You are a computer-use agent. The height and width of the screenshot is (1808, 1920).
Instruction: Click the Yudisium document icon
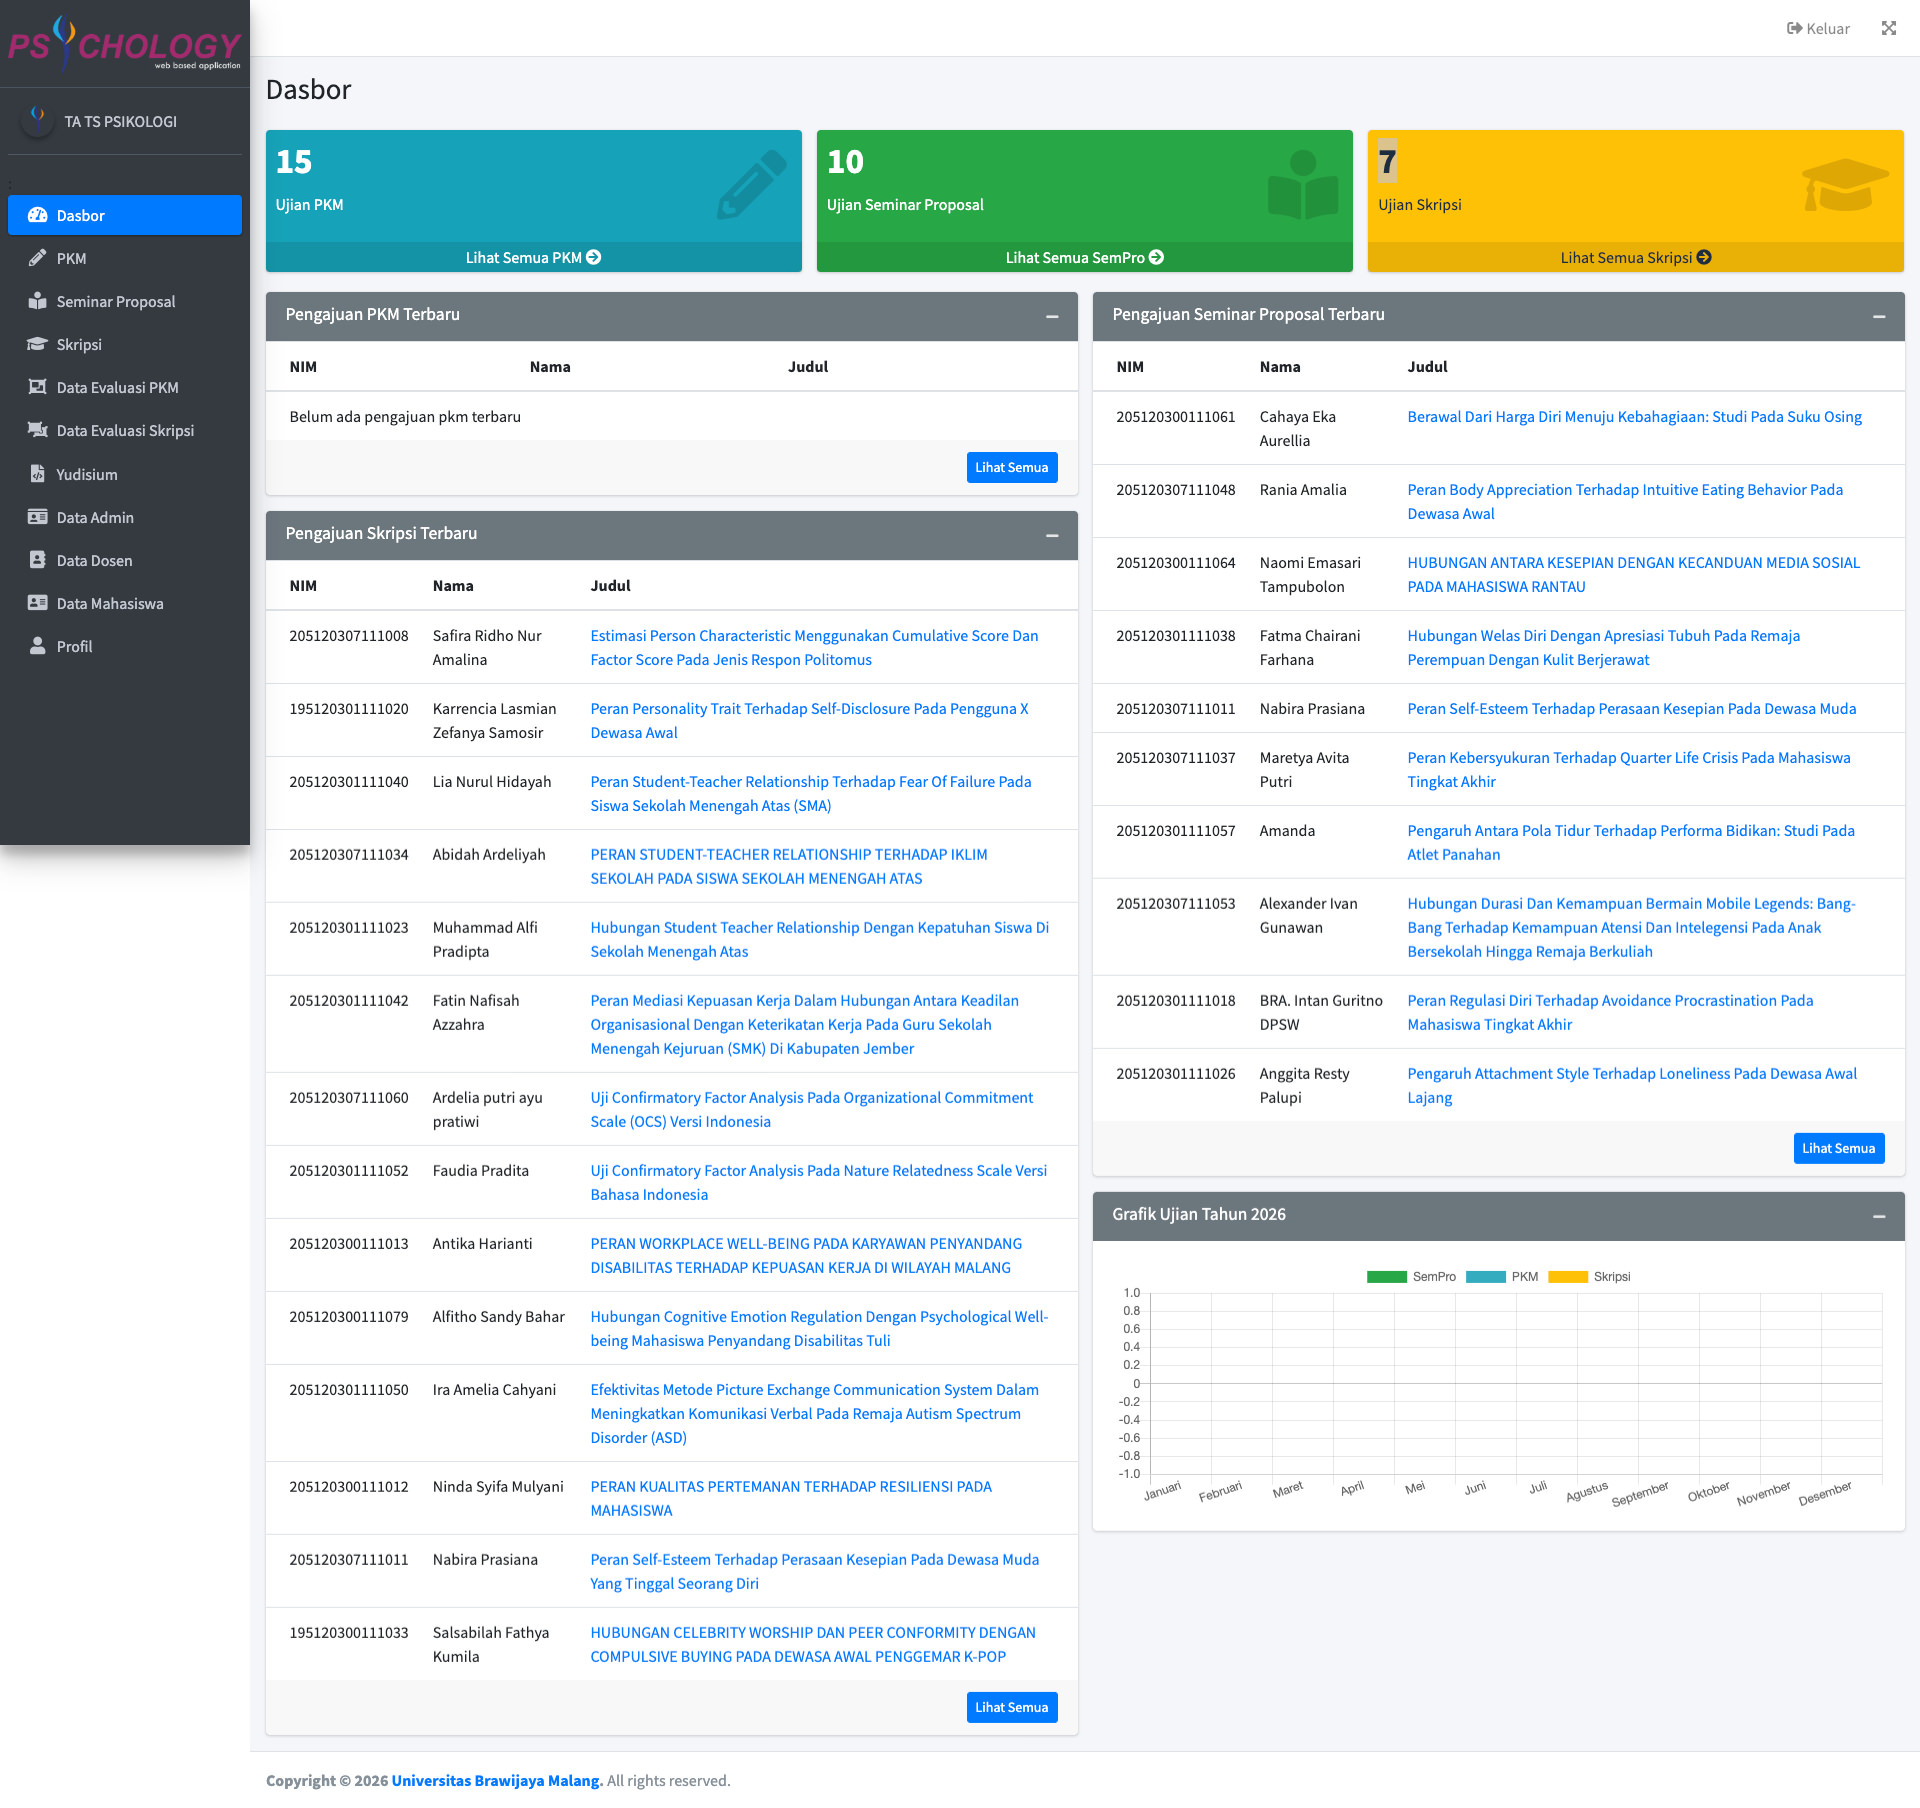[x=37, y=474]
